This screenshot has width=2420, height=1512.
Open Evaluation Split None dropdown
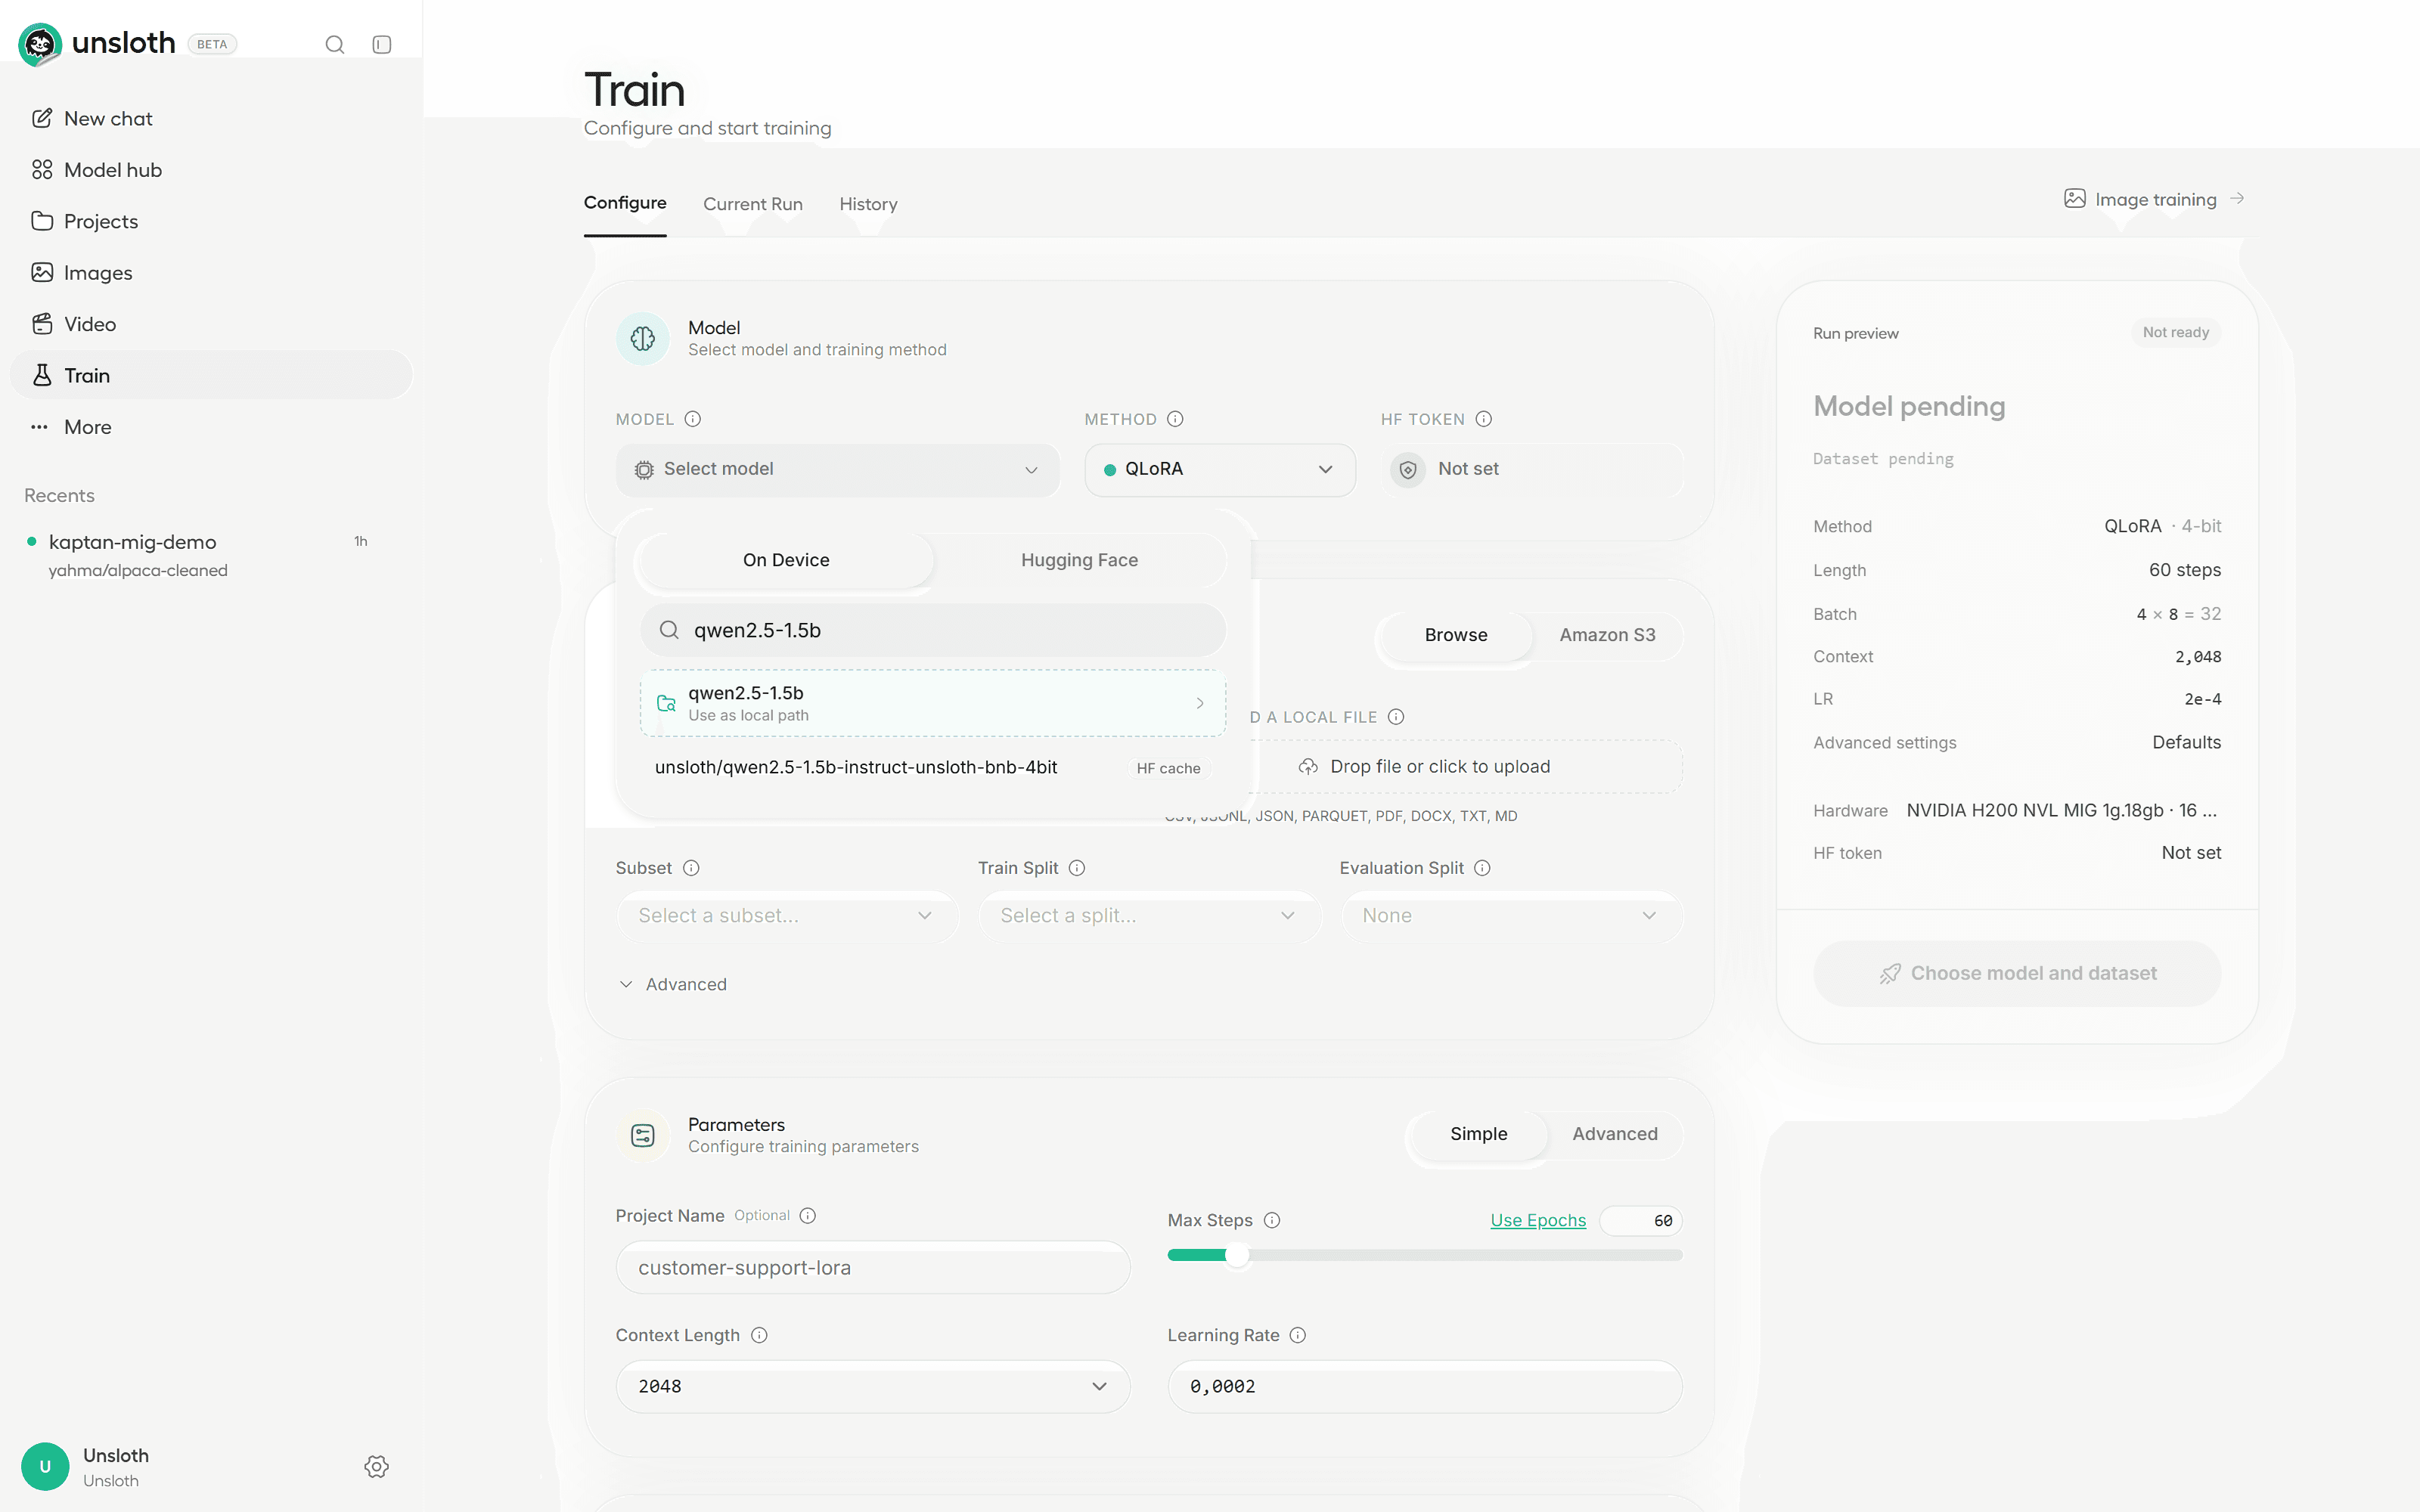tap(1510, 916)
